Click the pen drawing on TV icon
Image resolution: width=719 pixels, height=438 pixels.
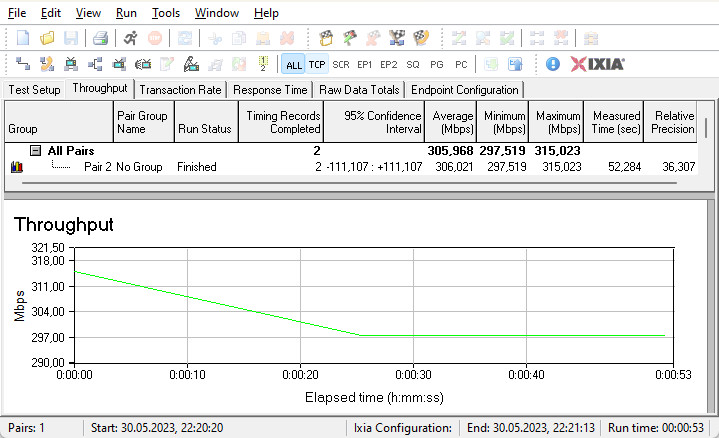tap(191, 64)
